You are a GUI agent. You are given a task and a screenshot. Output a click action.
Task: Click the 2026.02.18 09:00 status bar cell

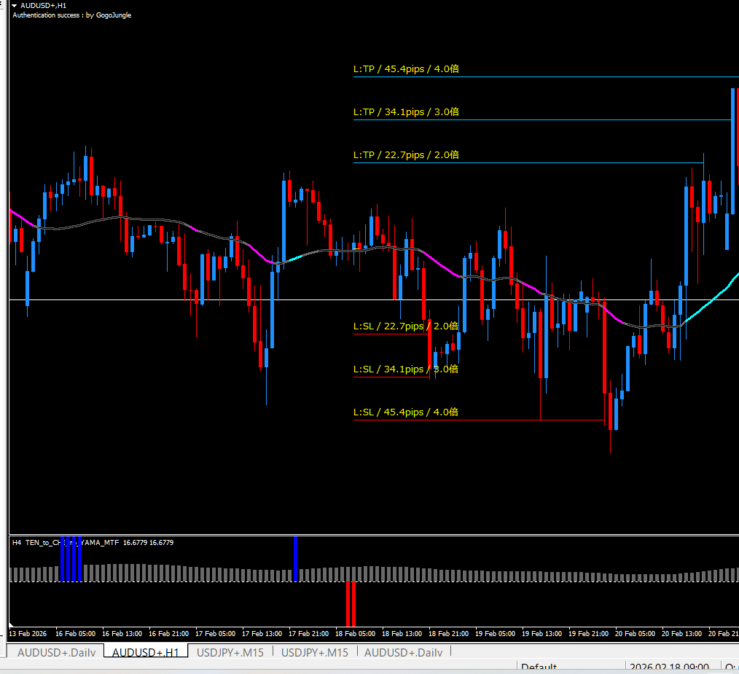point(669,667)
